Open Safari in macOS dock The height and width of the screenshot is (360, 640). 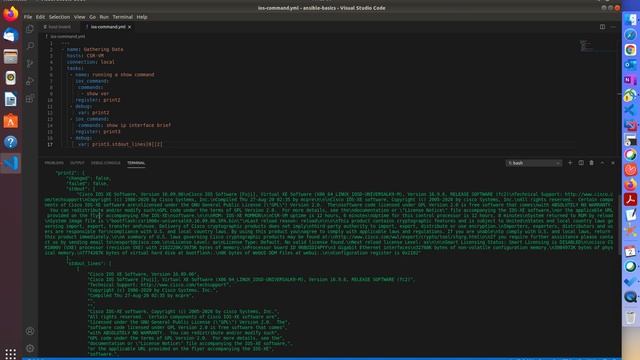pos(630,35)
